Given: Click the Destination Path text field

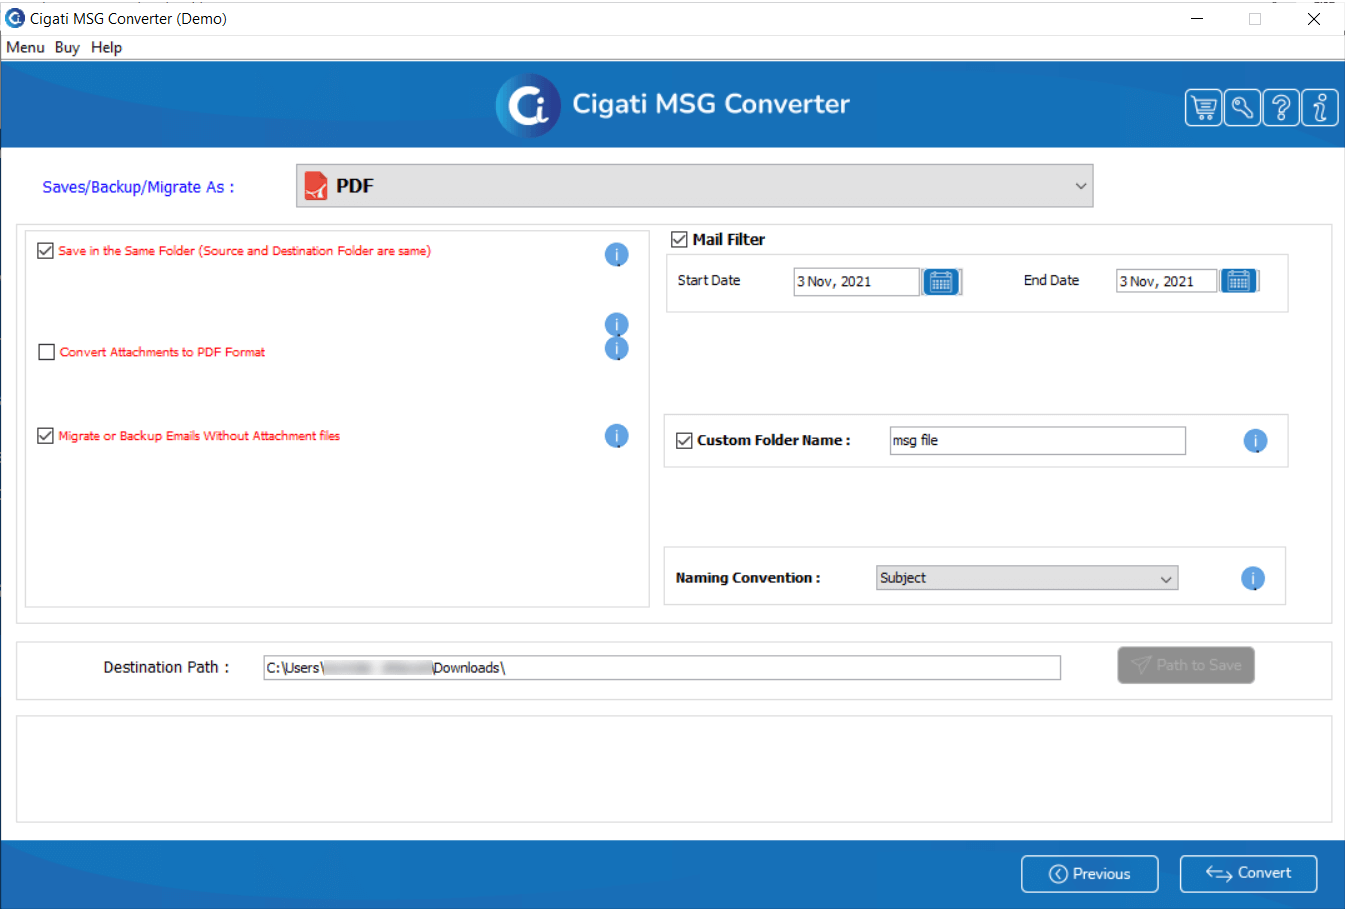Looking at the screenshot, I should 662,668.
